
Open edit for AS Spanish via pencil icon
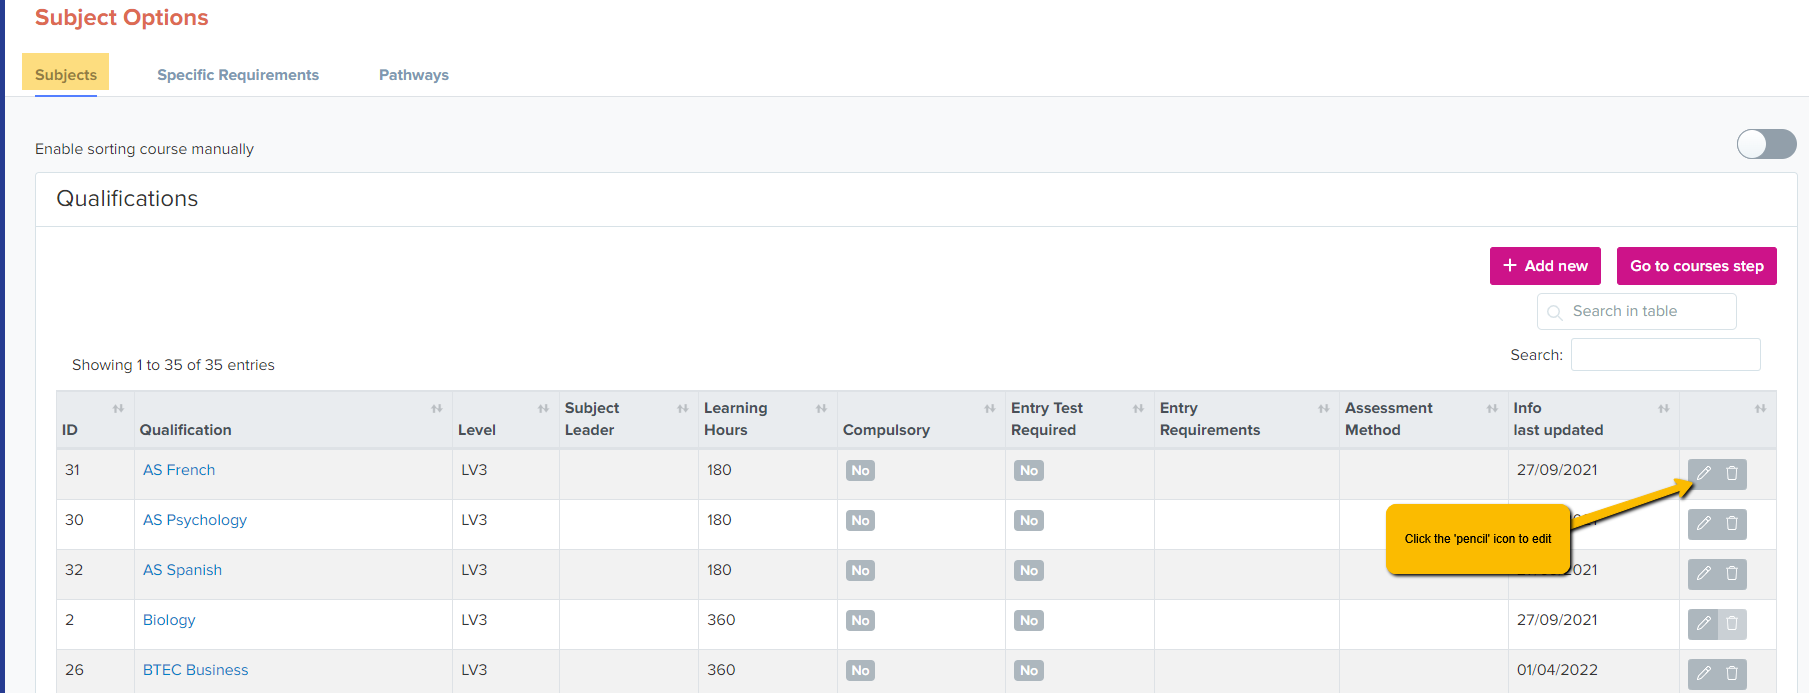point(1703,573)
